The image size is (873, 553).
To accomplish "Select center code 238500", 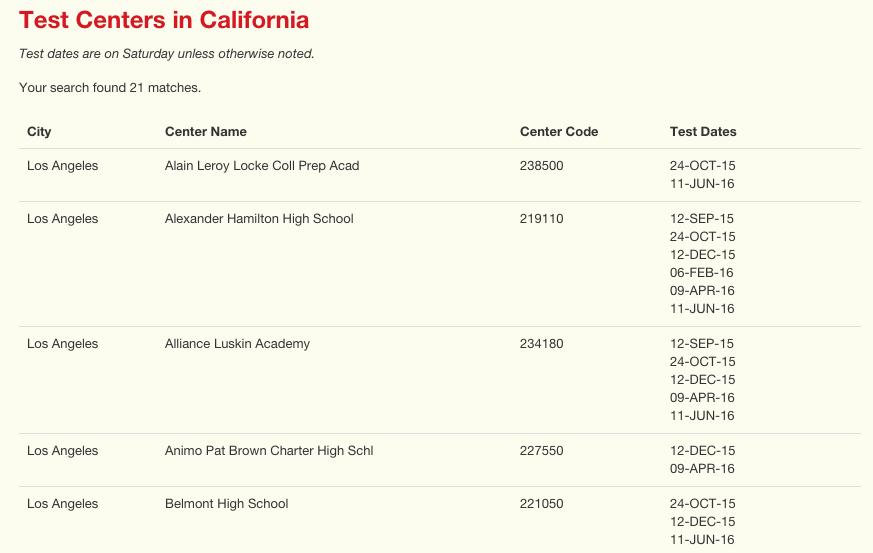I will click(x=541, y=165).
